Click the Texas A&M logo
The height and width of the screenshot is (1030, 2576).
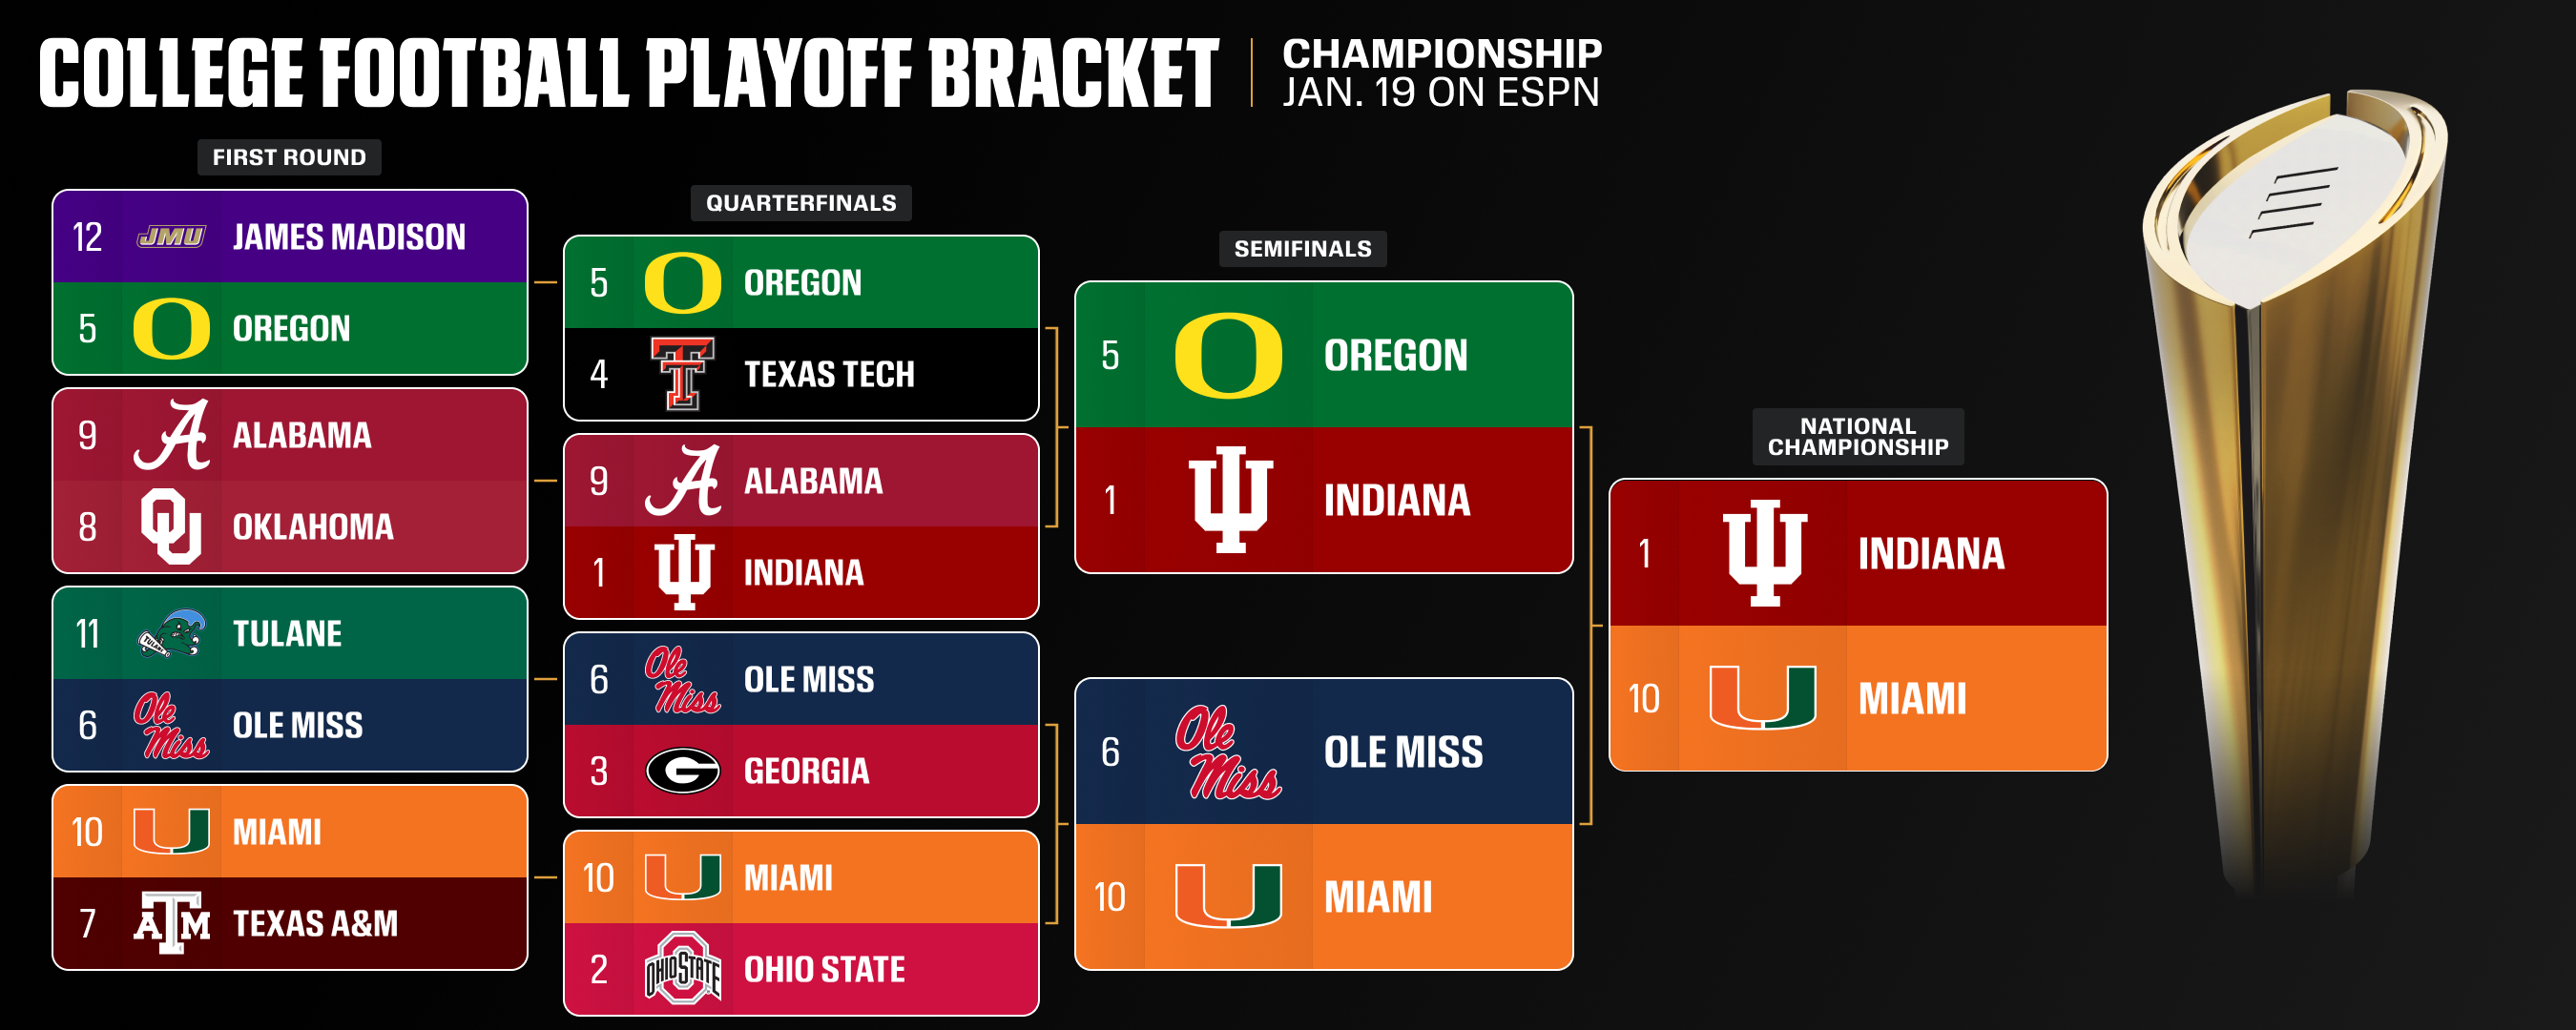click(x=171, y=922)
